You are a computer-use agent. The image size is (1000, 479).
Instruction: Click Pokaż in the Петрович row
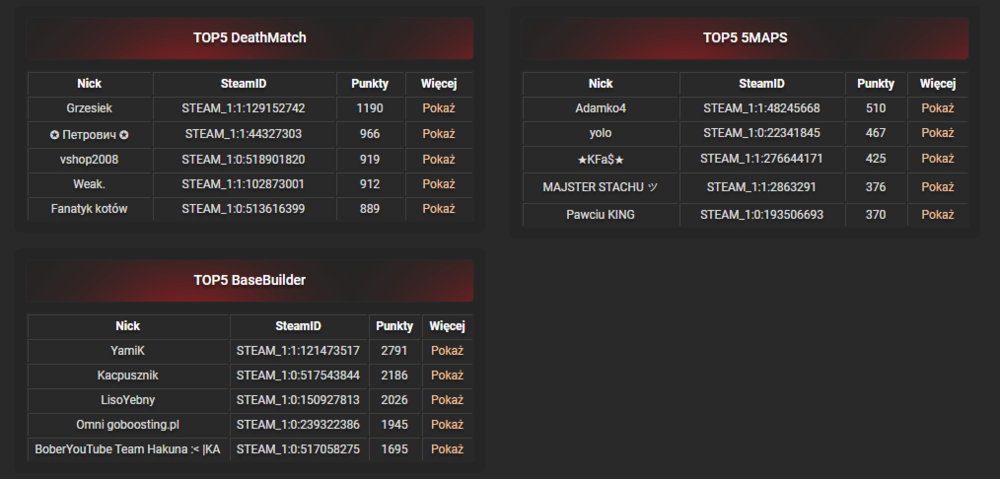(x=438, y=134)
